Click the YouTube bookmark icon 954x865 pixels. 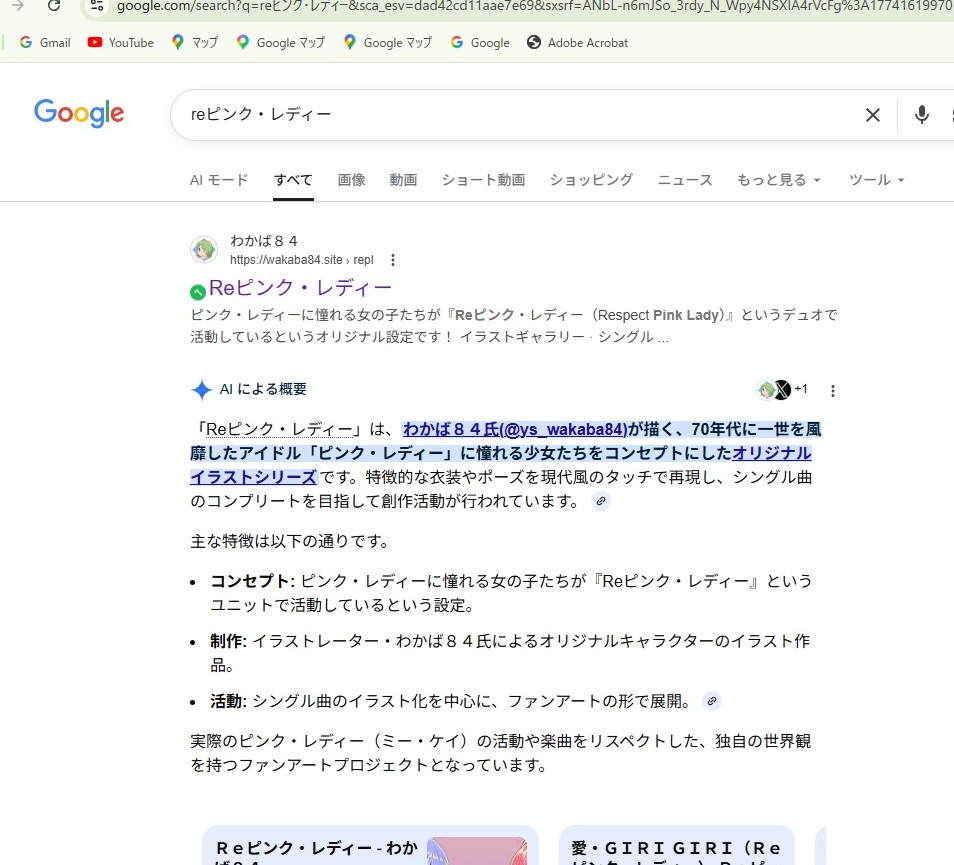(x=94, y=43)
